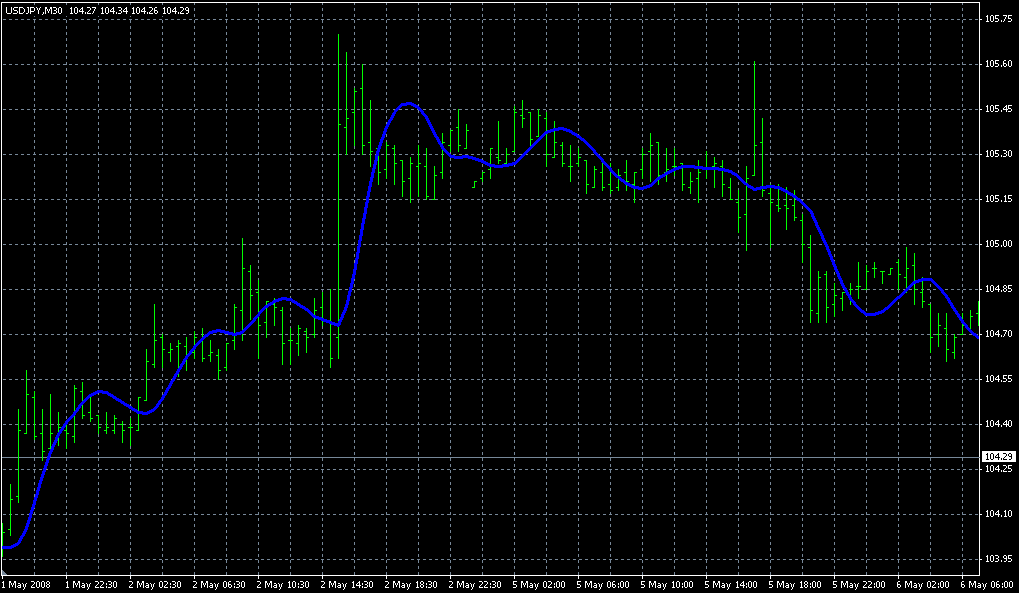The image size is (1019, 594).
Task: Click the 2 May 18:30 time label
Action: click(411, 585)
